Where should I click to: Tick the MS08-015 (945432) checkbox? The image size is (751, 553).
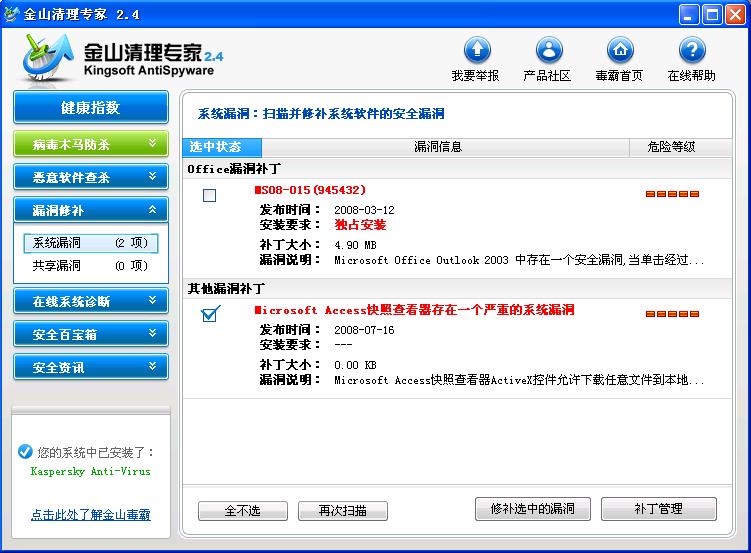click(x=209, y=195)
